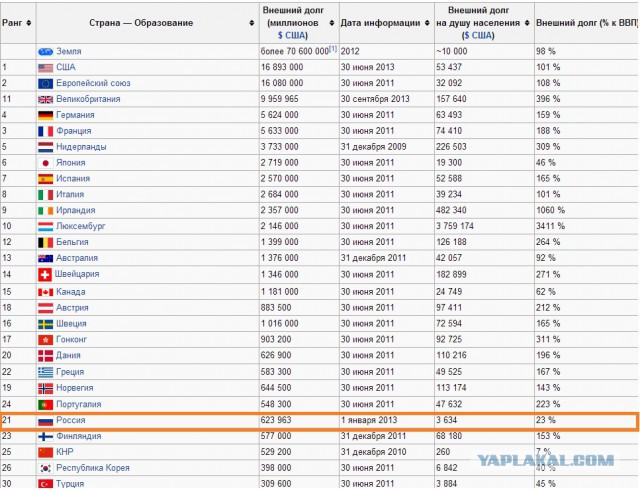This screenshot has width=640, height=490.
Task: Click the Великобритания flag icon
Action: point(45,100)
